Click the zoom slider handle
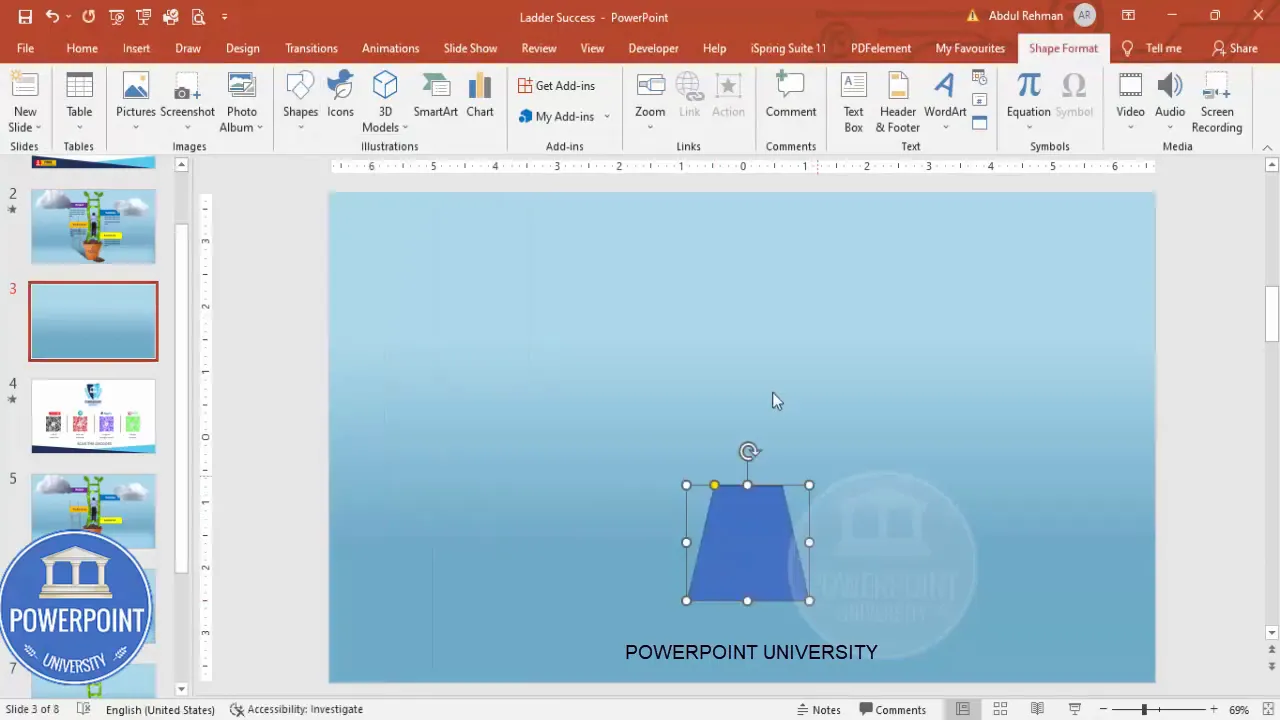The height and width of the screenshot is (720, 1280). [1144, 709]
